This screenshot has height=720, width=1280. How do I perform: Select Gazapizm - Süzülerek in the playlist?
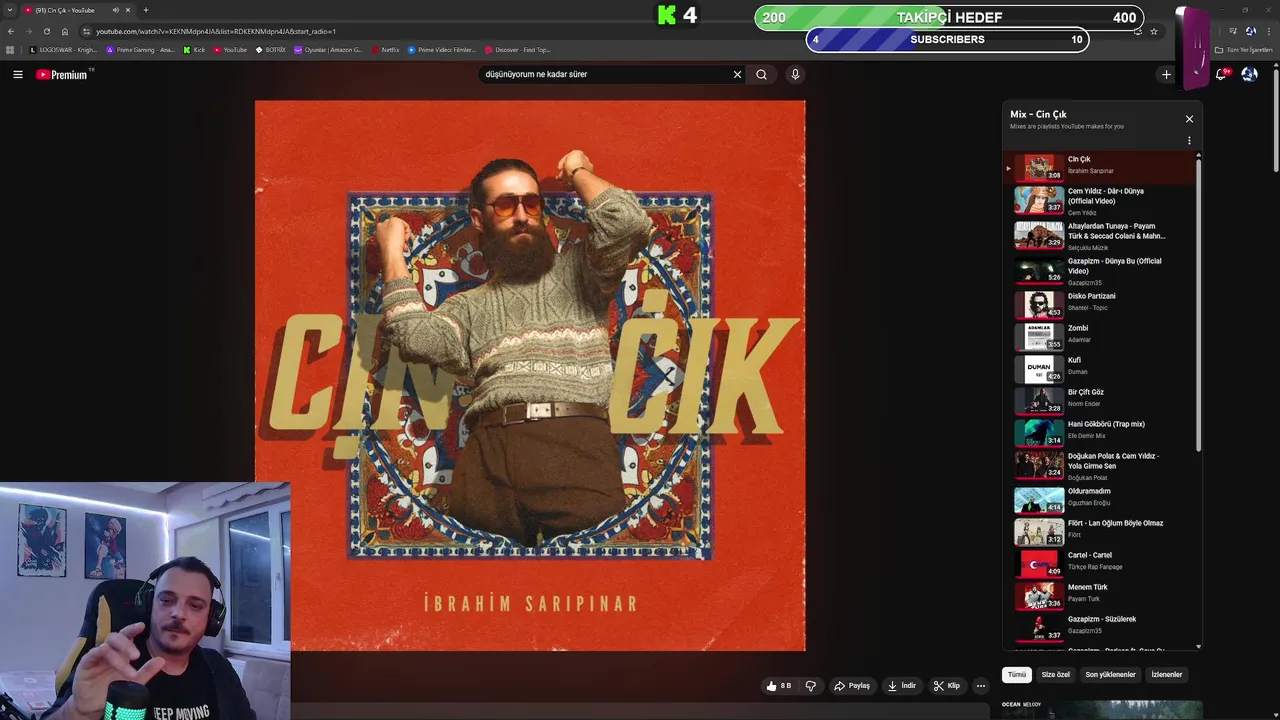(1100, 627)
